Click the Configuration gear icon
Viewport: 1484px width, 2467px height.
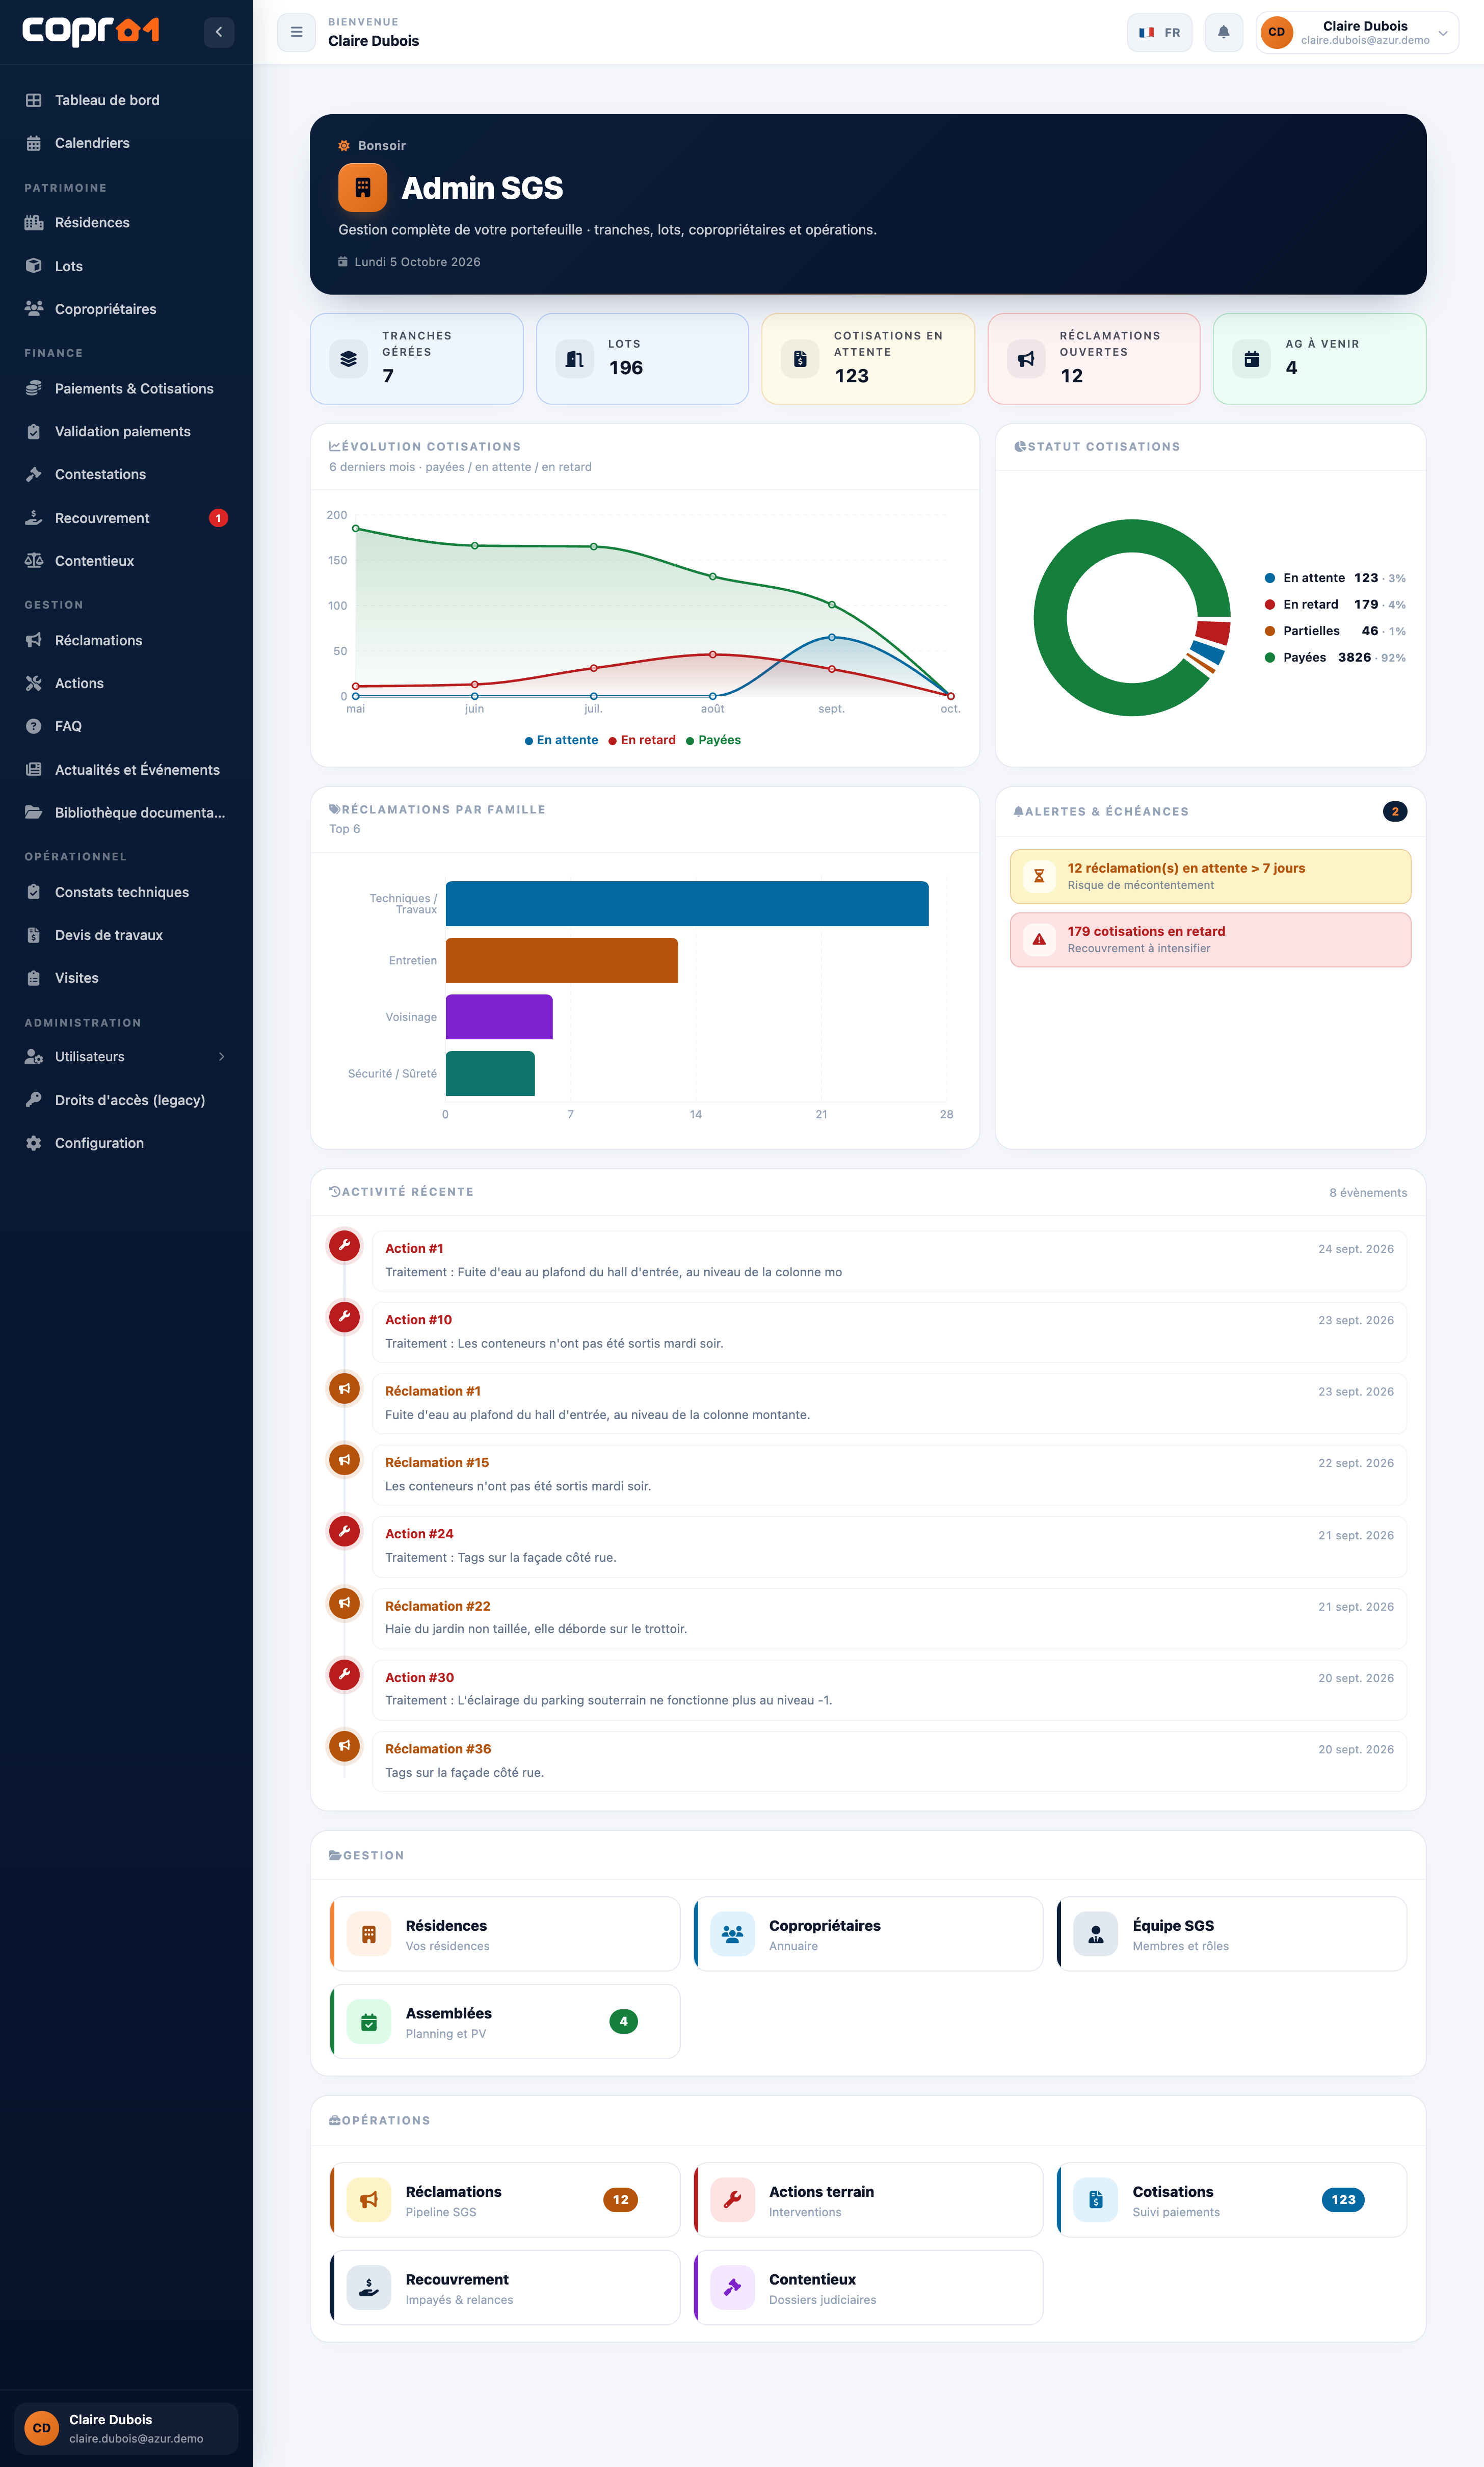pos(34,1143)
